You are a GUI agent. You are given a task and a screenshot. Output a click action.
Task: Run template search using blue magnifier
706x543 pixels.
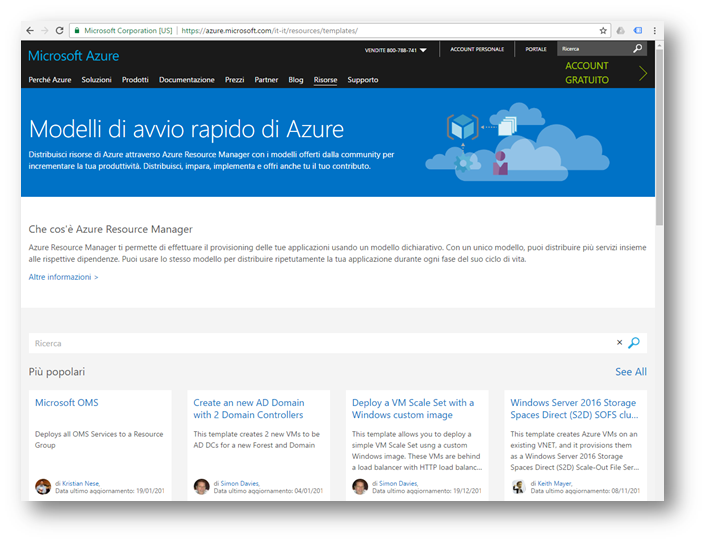coord(634,343)
